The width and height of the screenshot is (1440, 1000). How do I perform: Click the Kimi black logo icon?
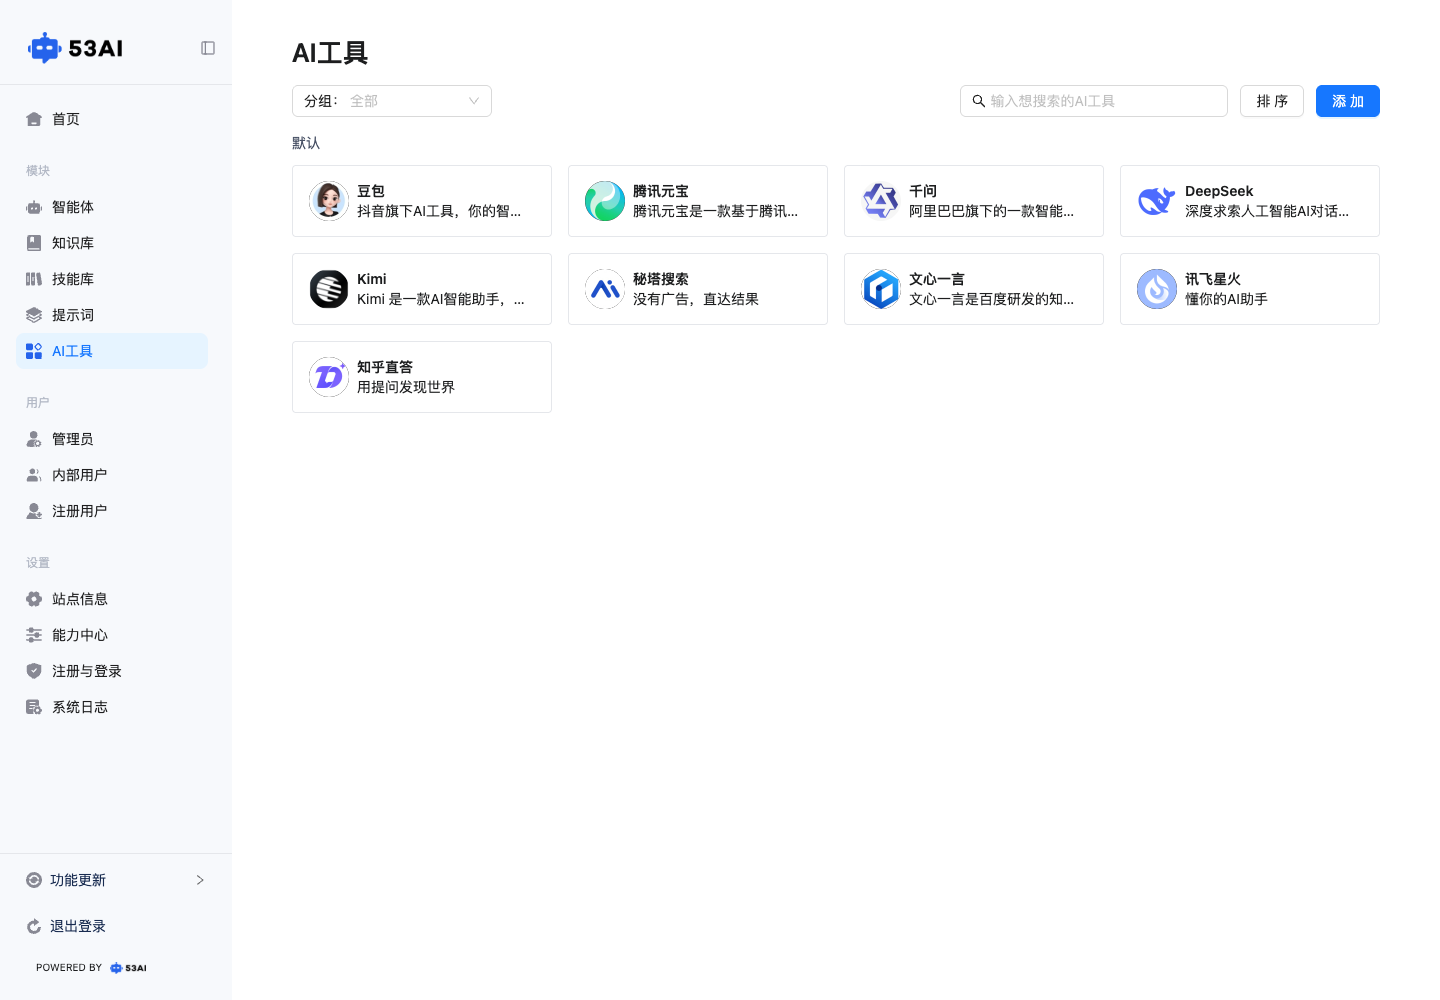click(329, 289)
